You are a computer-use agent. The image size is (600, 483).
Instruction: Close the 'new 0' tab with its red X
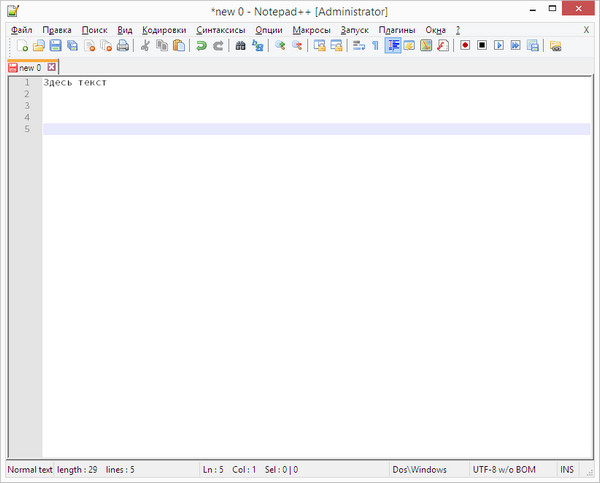(52, 67)
